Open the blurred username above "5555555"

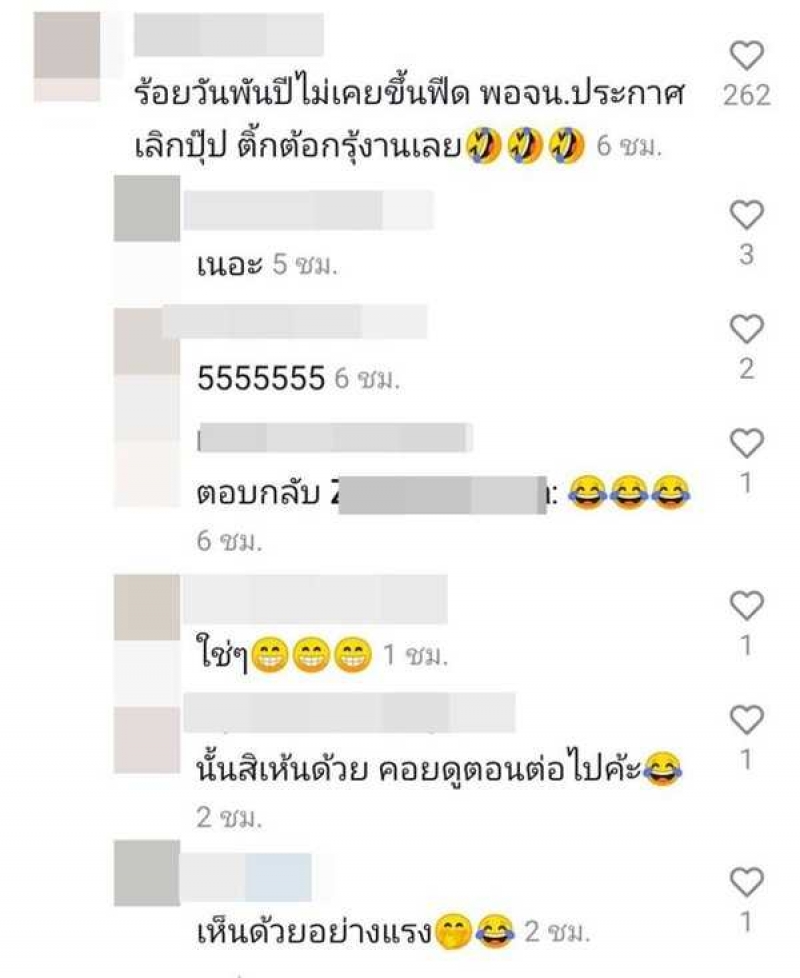(294, 322)
